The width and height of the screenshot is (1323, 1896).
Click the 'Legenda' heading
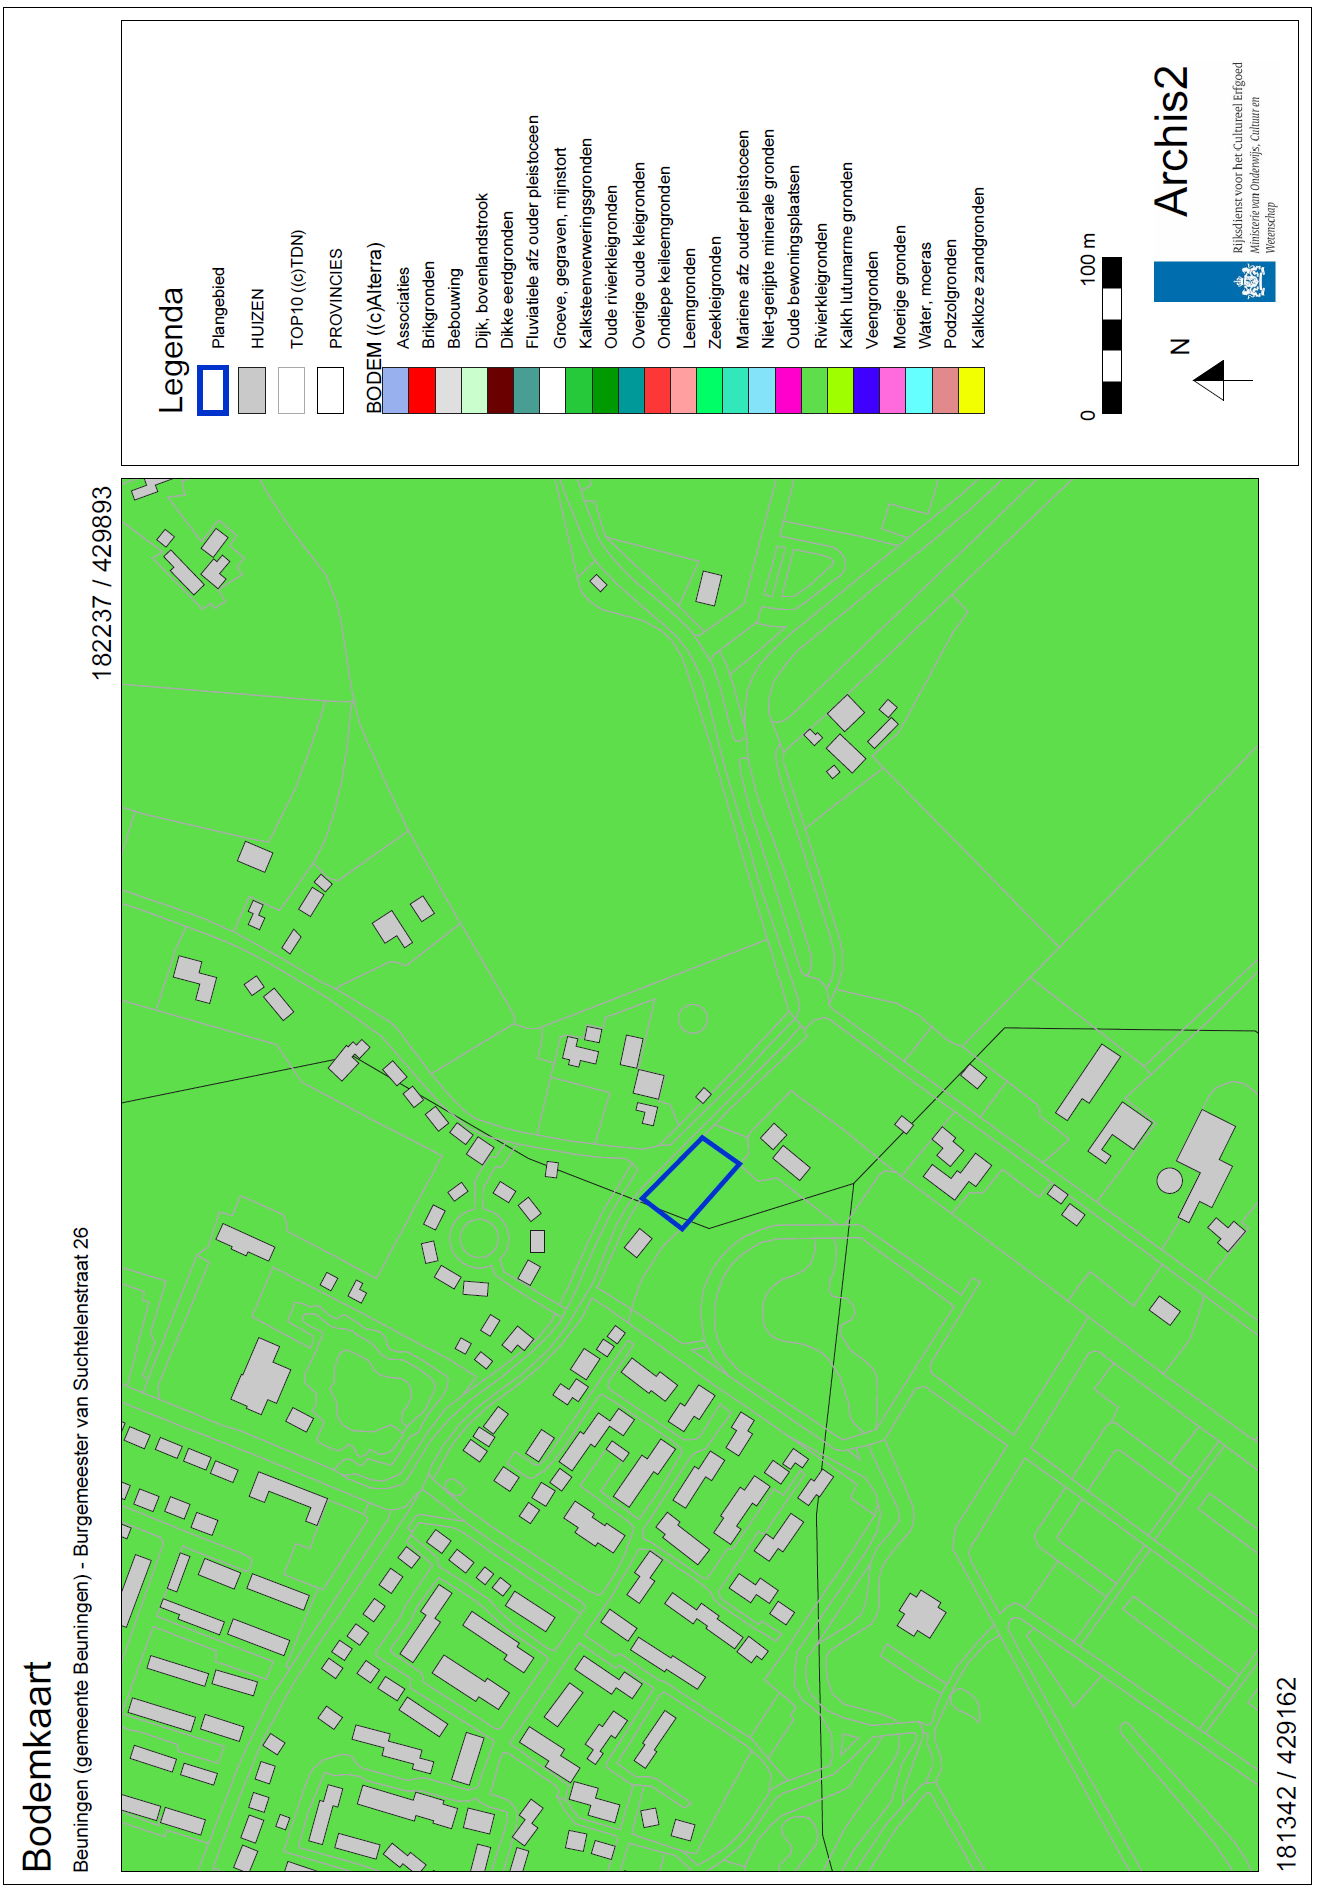pyautogui.click(x=172, y=350)
